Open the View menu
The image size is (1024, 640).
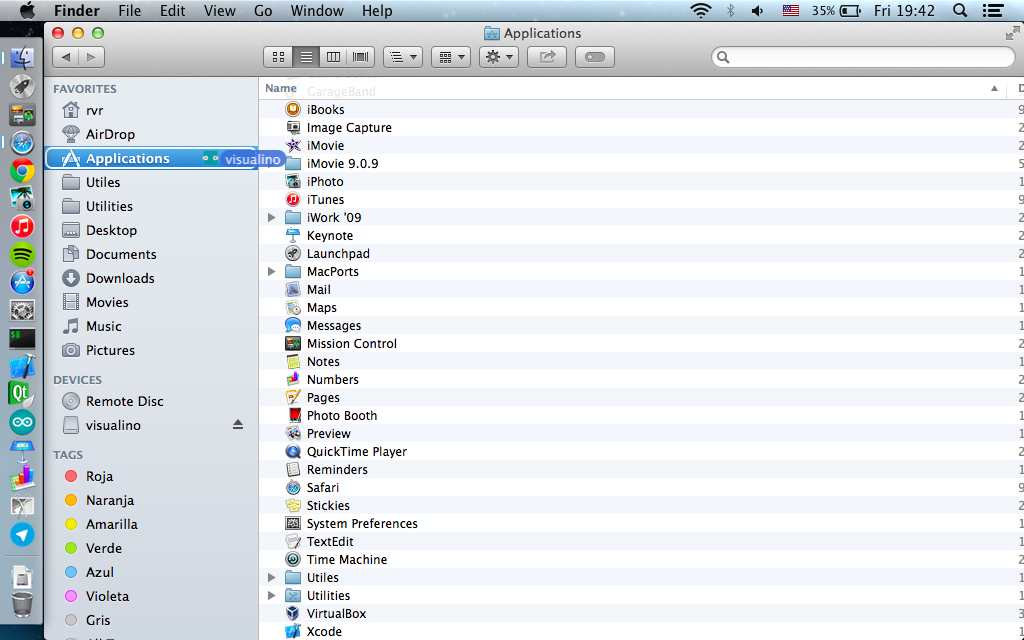(x=219, y=10)
